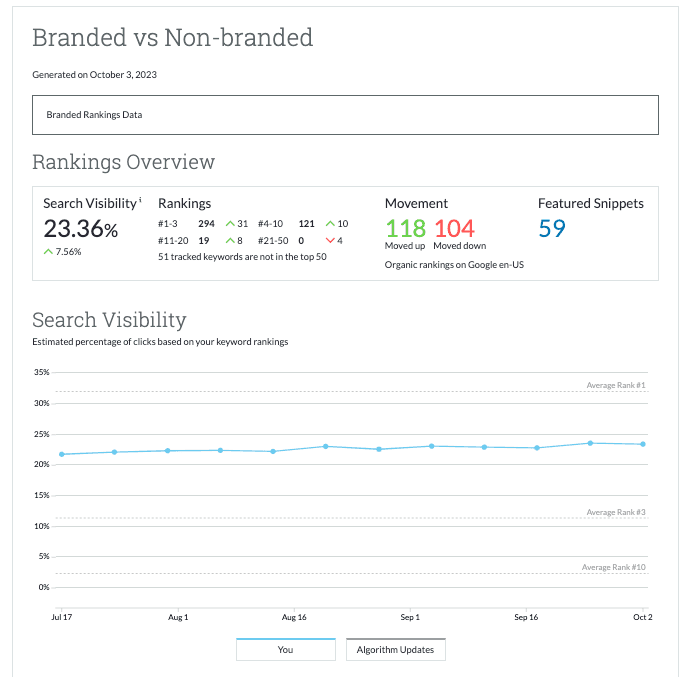The image size is (697, 677).
Task: Click the 59 Featured Snippets count
Action: point(552,229)
